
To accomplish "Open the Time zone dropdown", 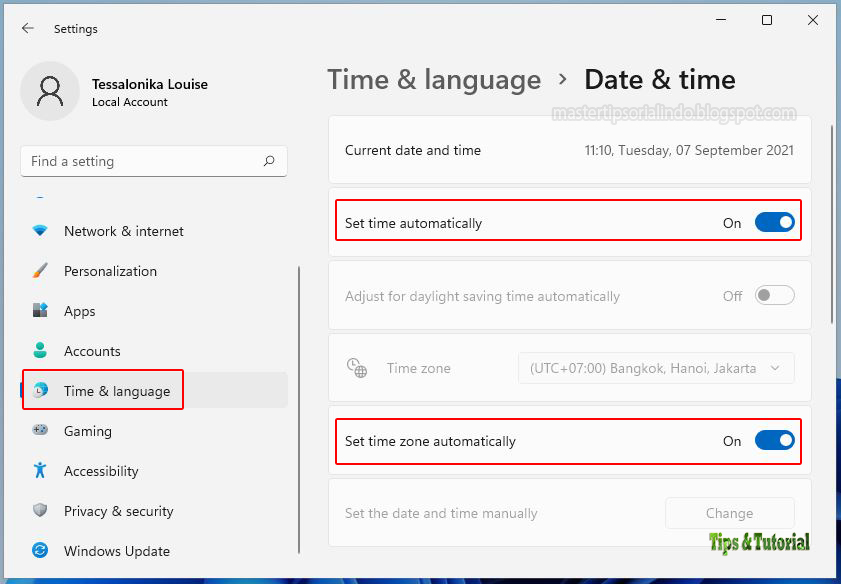I will (655, 368).
